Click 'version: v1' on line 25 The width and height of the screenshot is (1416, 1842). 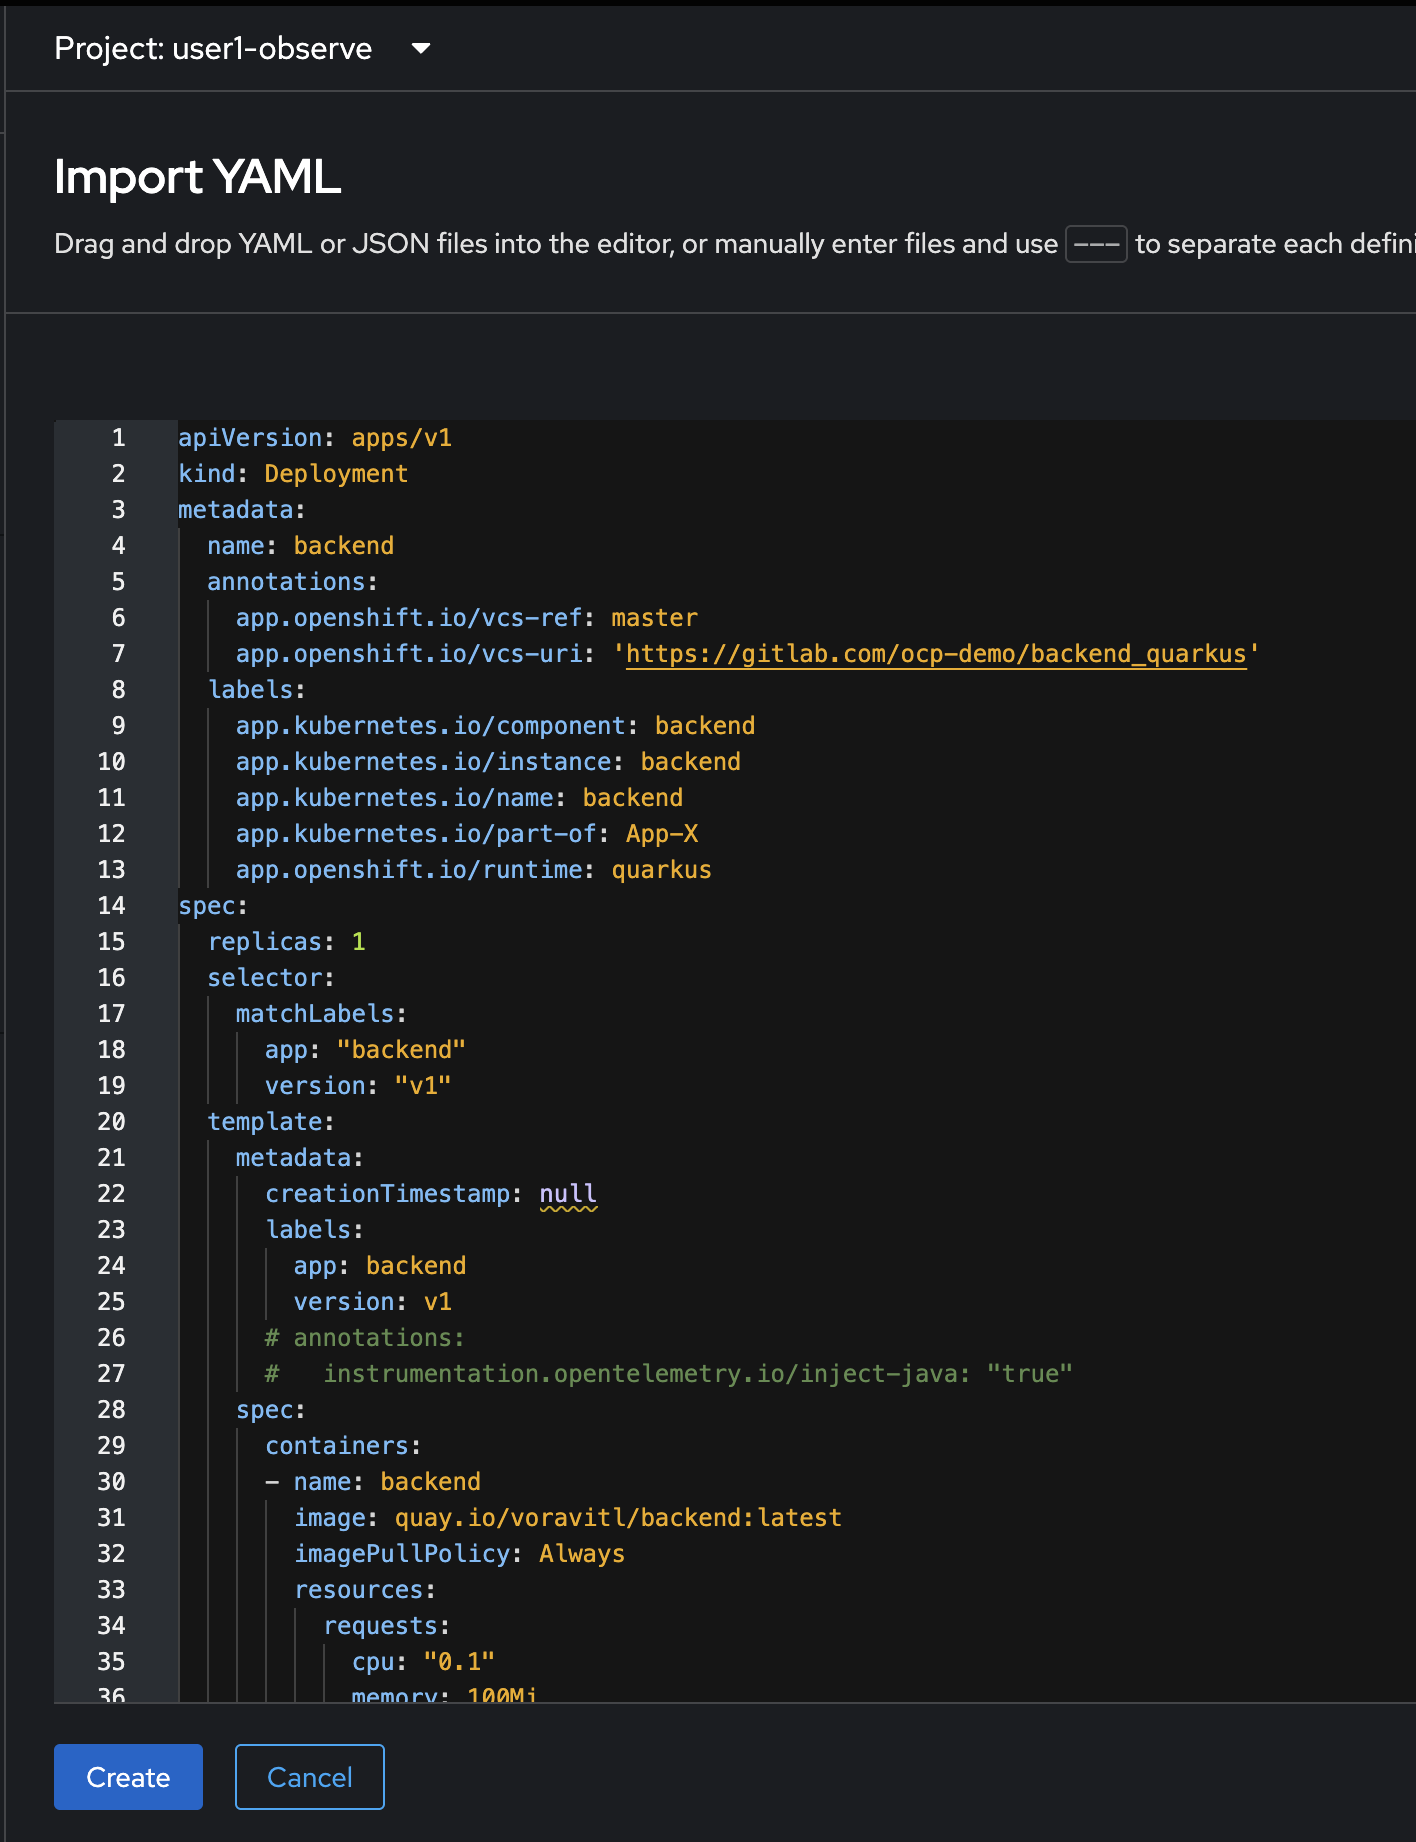point(373,1302)
